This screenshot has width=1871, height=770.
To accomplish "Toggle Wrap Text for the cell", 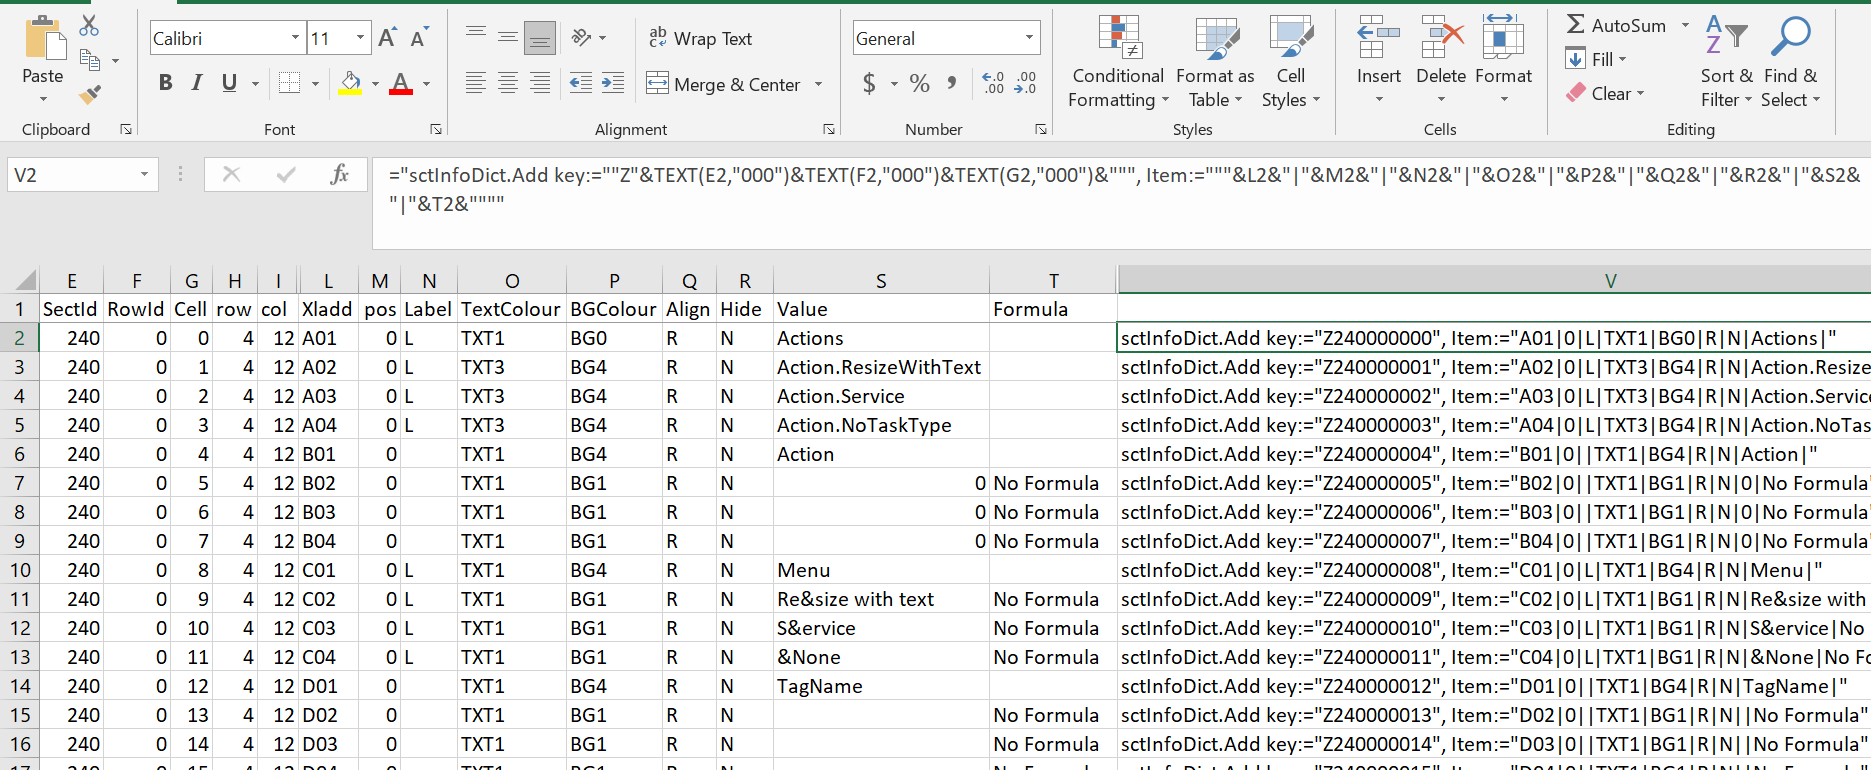I will 700,39.
